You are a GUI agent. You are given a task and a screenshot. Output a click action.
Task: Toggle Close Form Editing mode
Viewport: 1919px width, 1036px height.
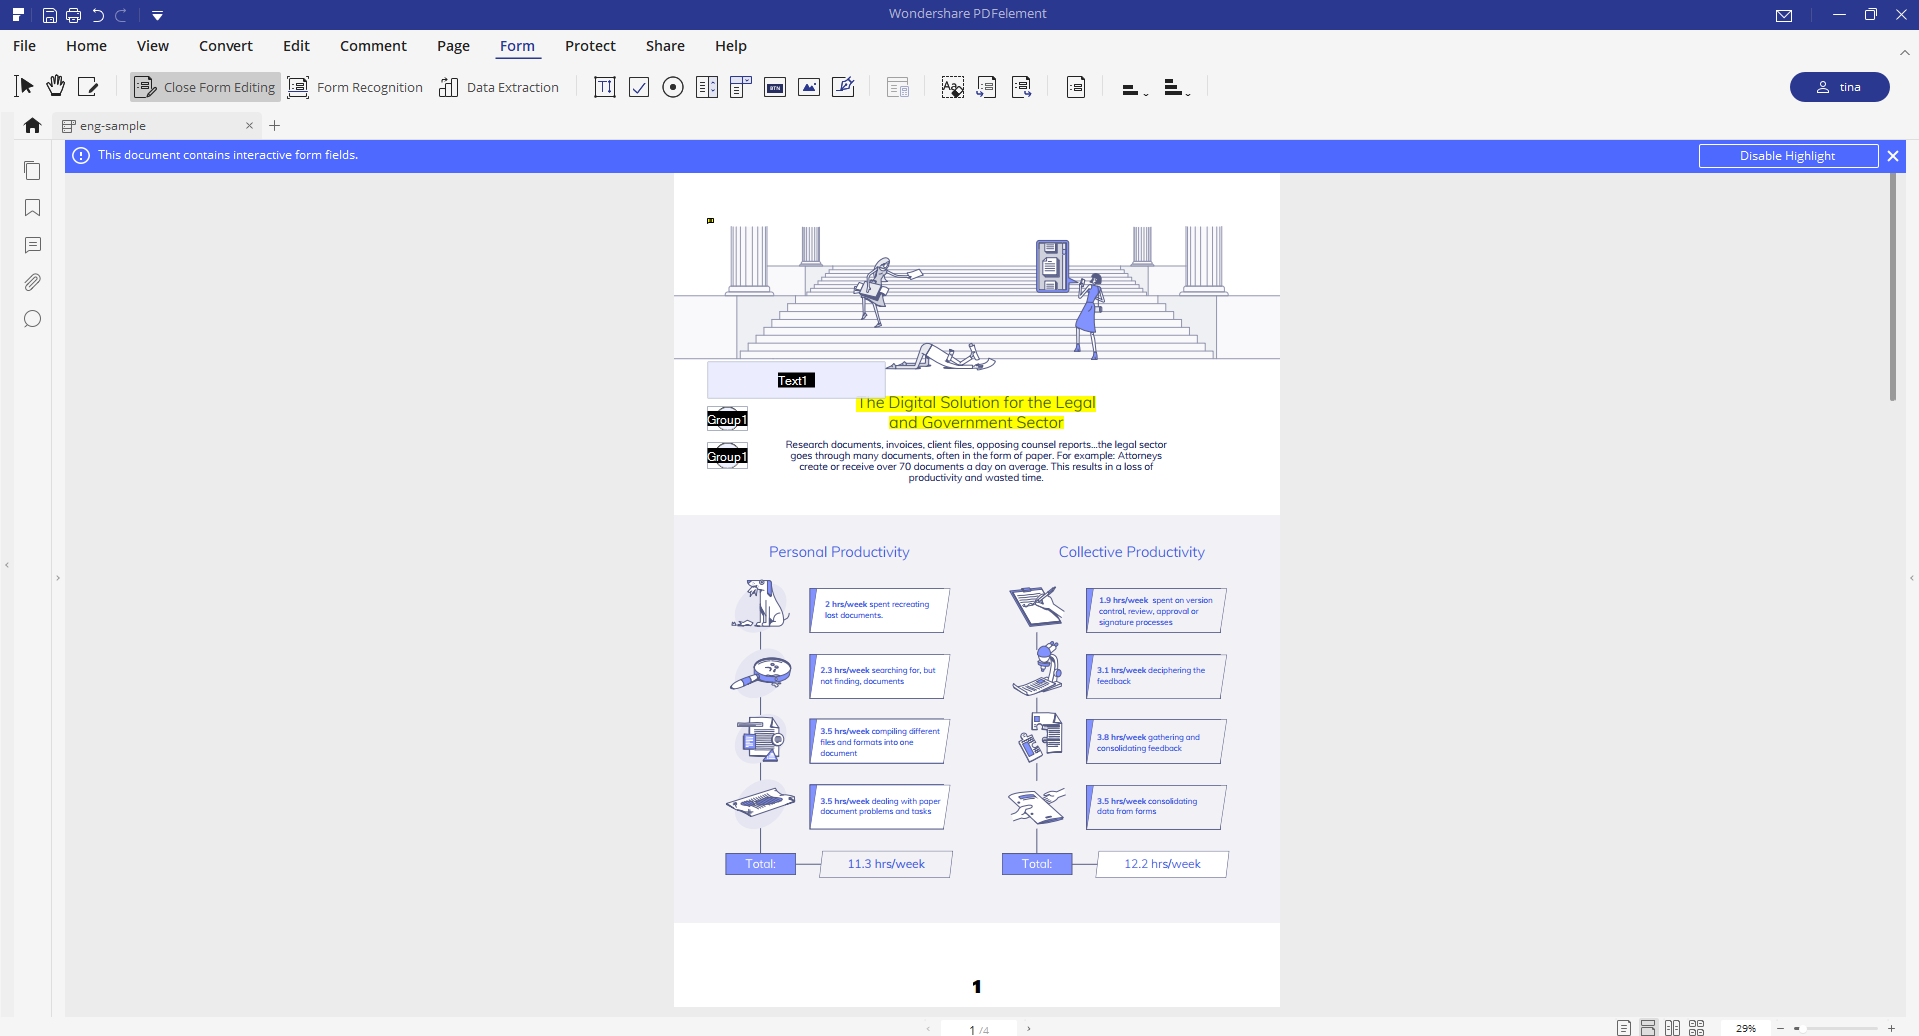pos(204,87)
